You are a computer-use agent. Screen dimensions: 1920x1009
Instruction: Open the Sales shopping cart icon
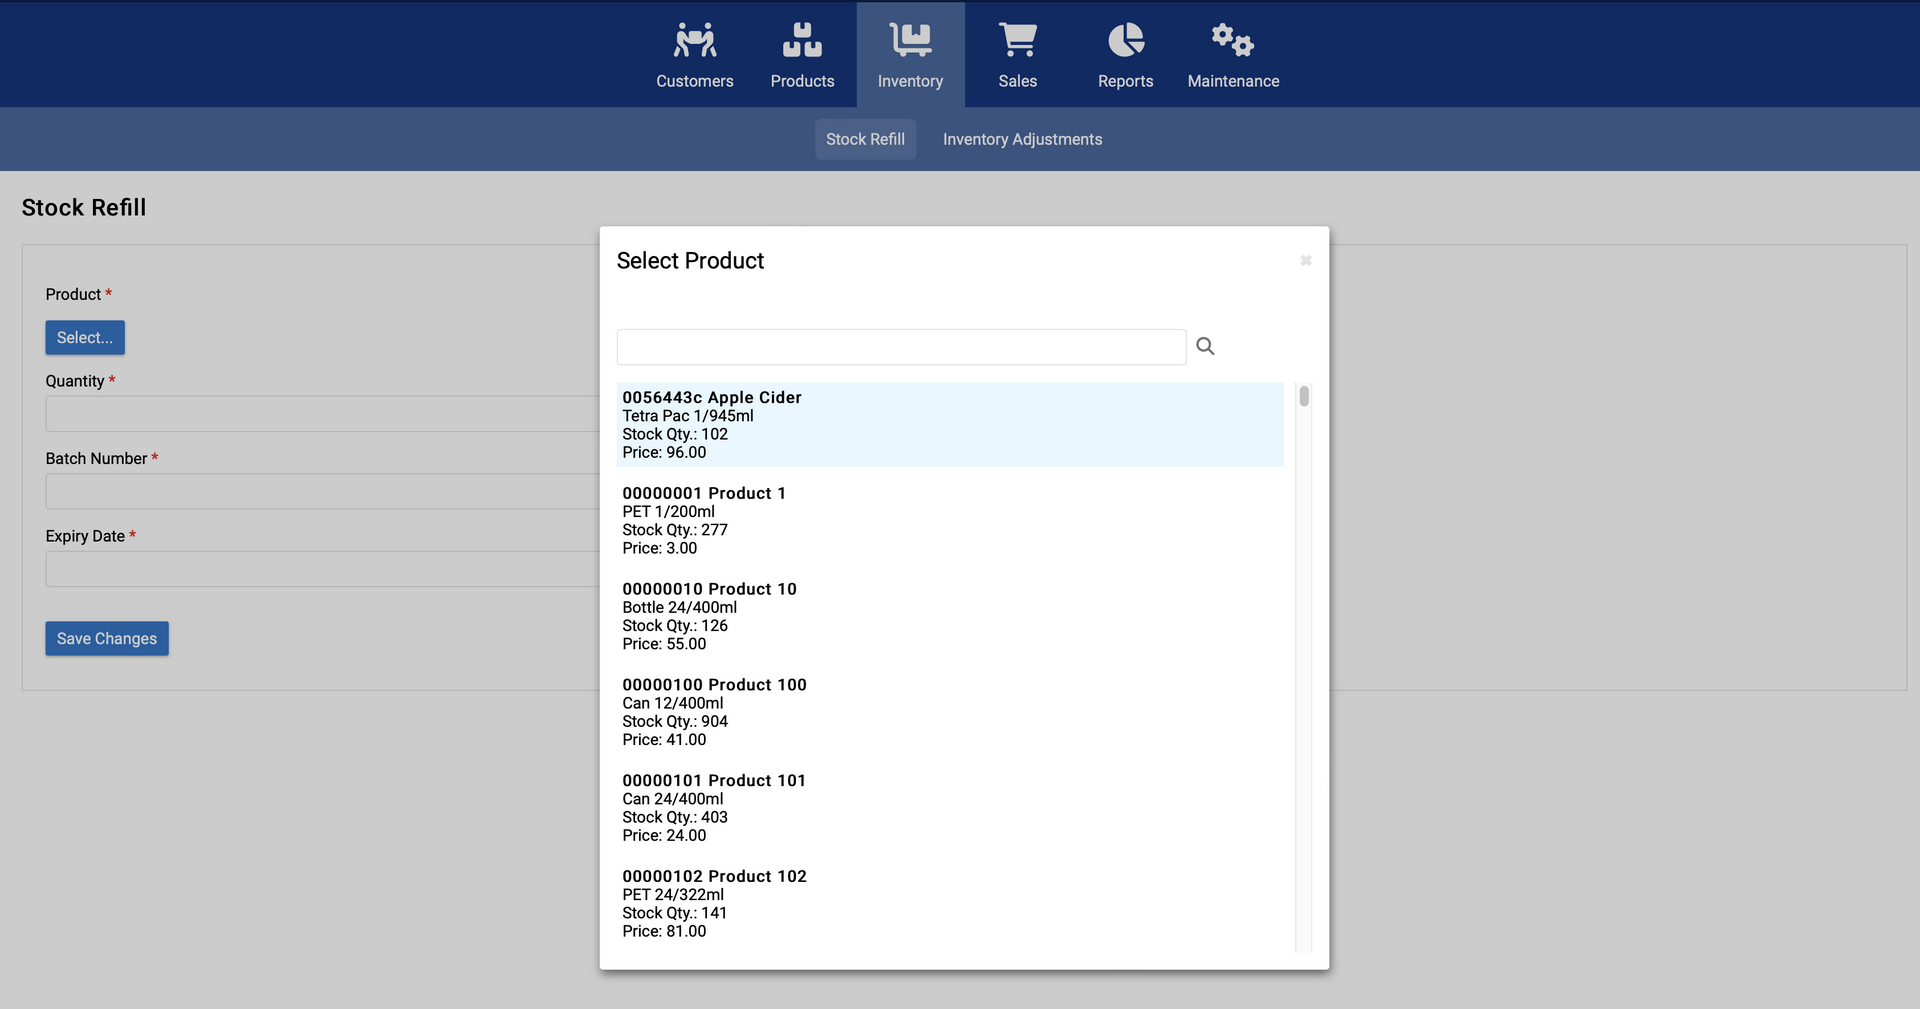click(1017, 41)
